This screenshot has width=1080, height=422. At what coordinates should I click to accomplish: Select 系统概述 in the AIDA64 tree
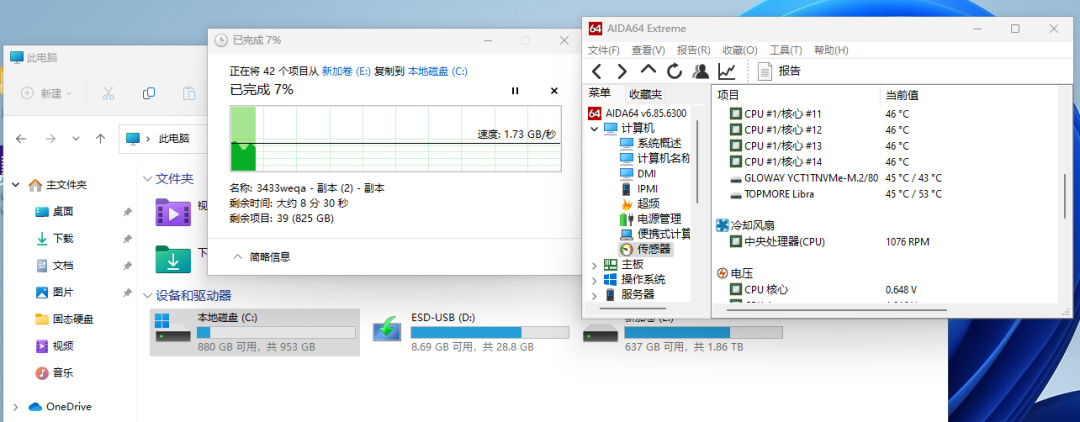[x=651, y=143]
